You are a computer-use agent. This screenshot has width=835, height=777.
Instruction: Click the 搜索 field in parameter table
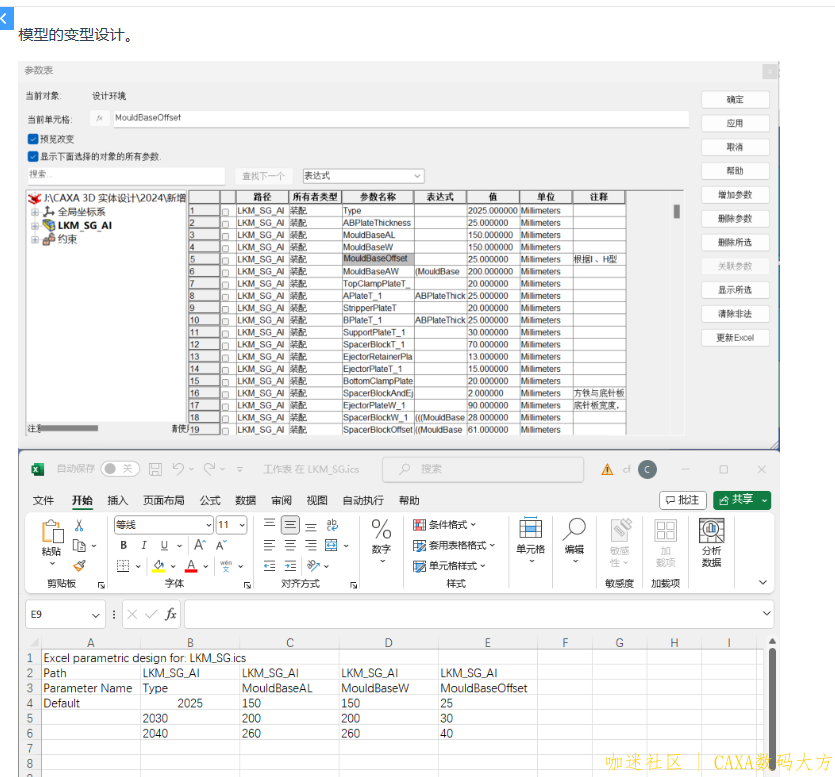[125, 175]
